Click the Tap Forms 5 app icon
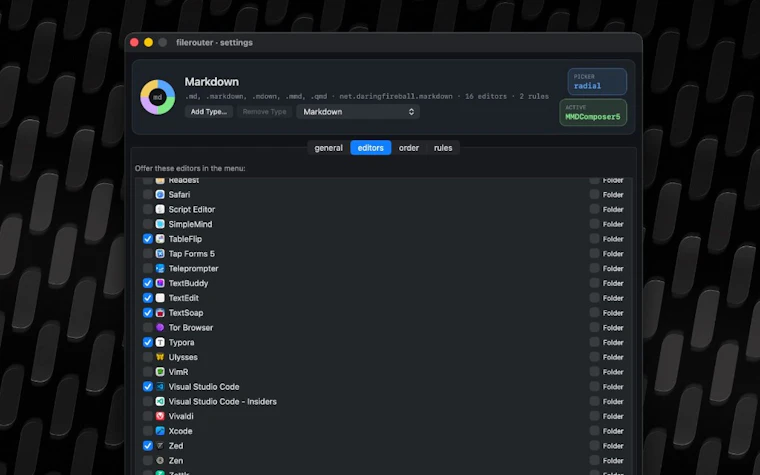The width and height of the screenshot is (760, 475). (x=160, y=253)
